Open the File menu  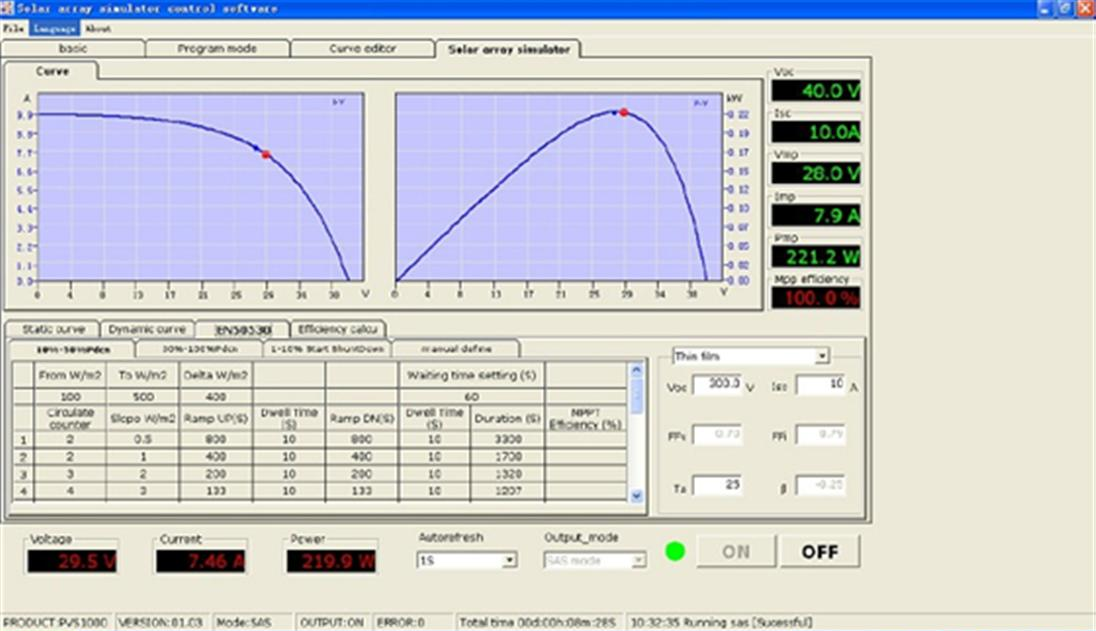12,29
